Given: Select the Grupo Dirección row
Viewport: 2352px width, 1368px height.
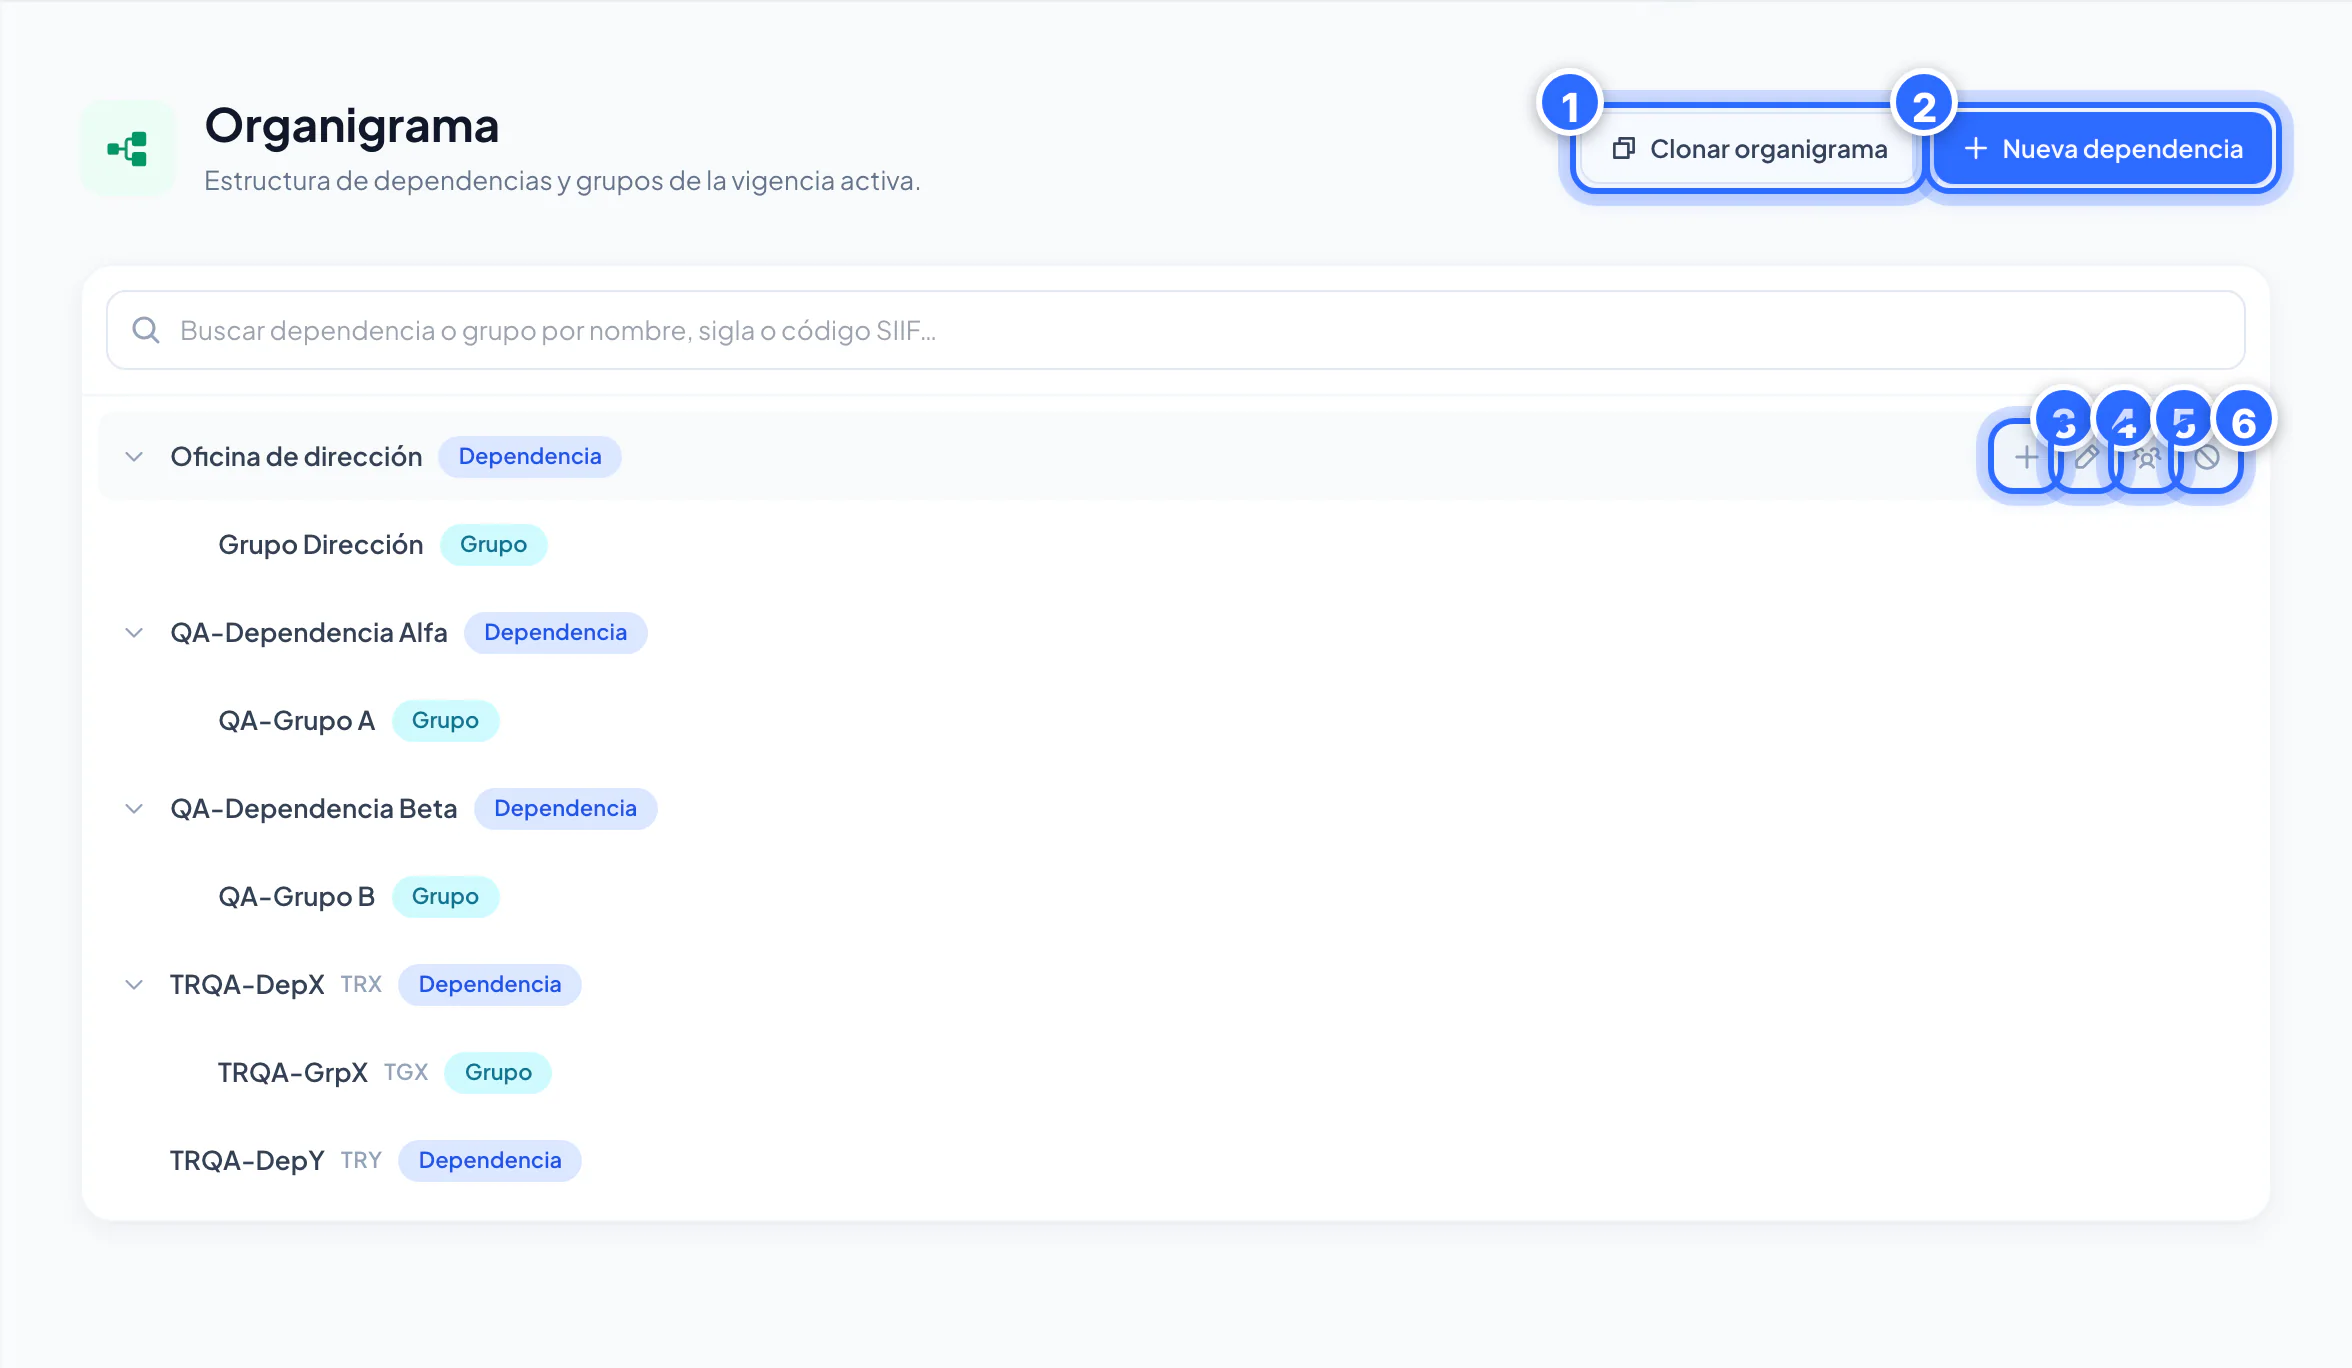Looking at the screenshot, I should tap(1176, 545).
